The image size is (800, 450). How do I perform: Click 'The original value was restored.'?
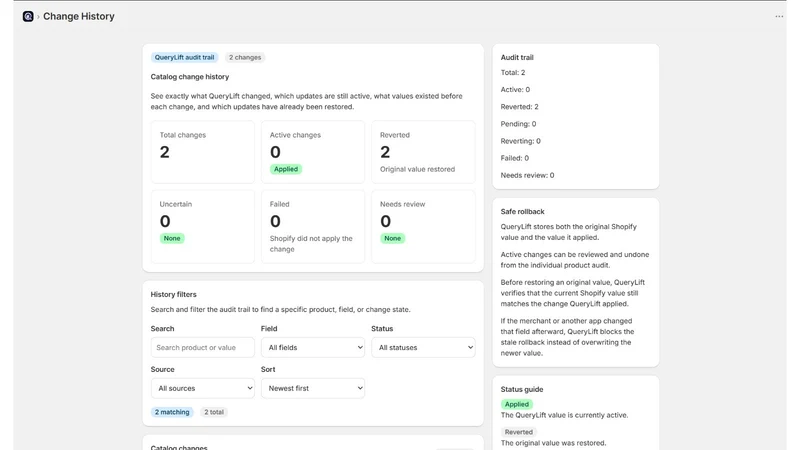pos(554,443)
